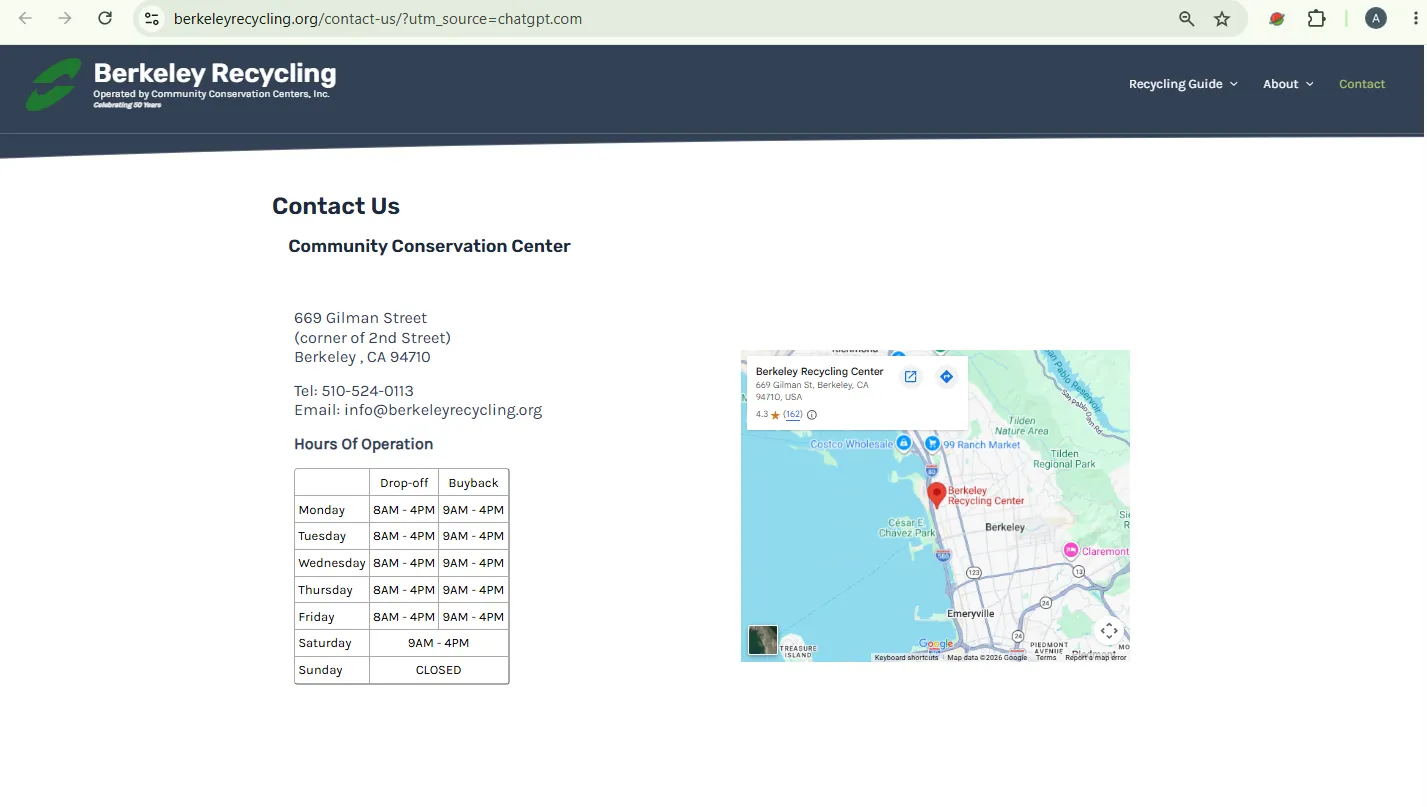This screenshot has width=1427, height=807.
Task: Expand the Recycling Guide menu
Action: point(1183,84)
